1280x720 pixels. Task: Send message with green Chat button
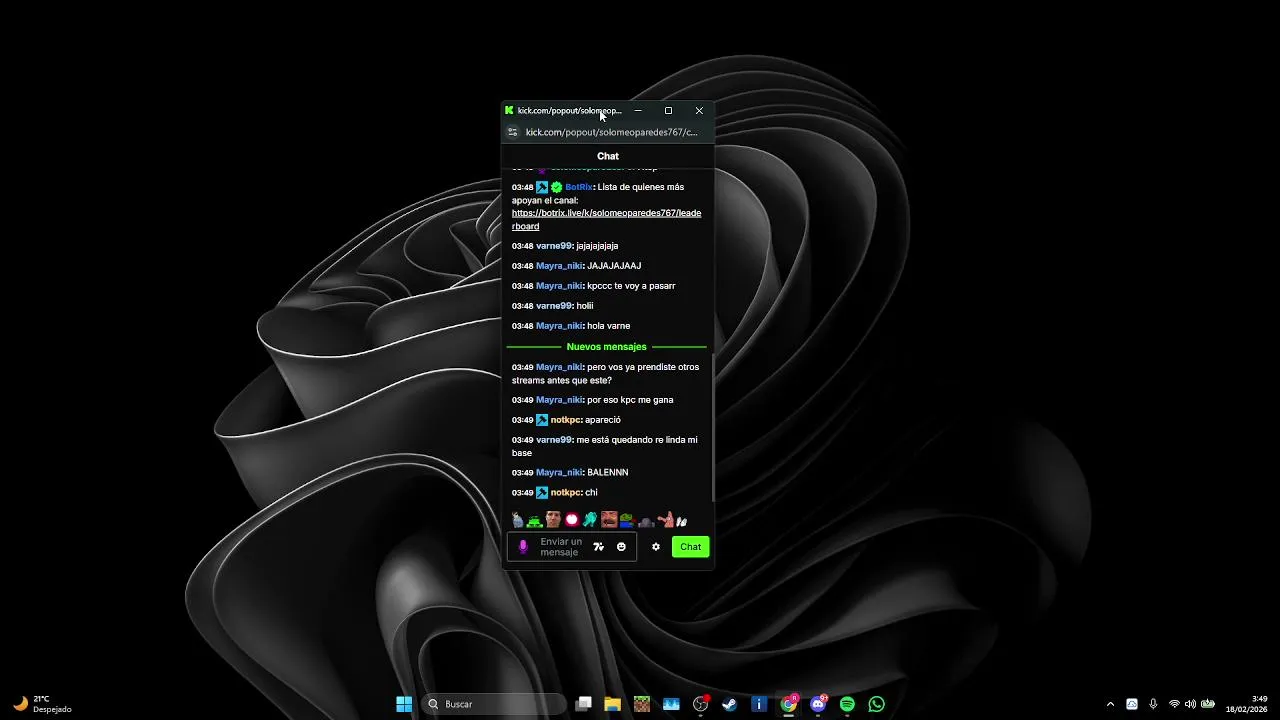690,547
